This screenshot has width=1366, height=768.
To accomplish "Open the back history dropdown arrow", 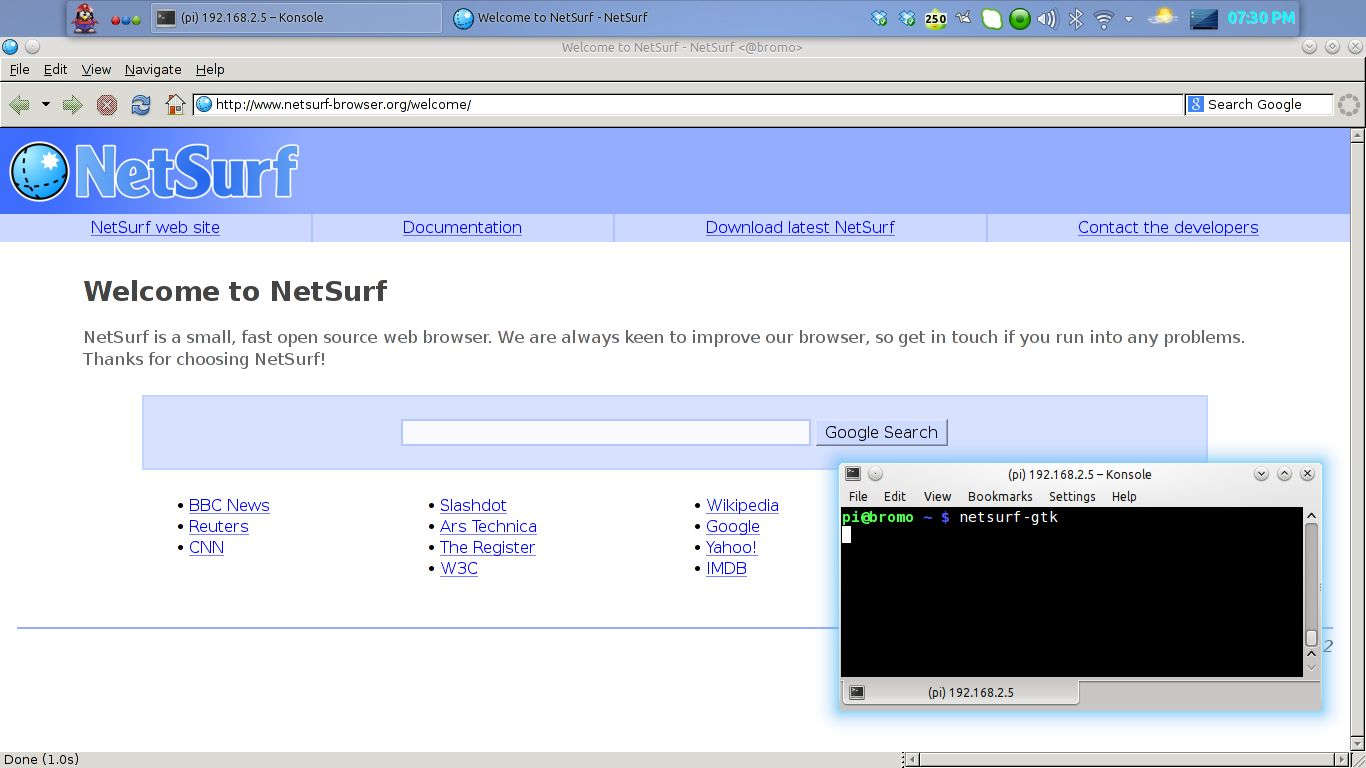I will click(45, 104).
